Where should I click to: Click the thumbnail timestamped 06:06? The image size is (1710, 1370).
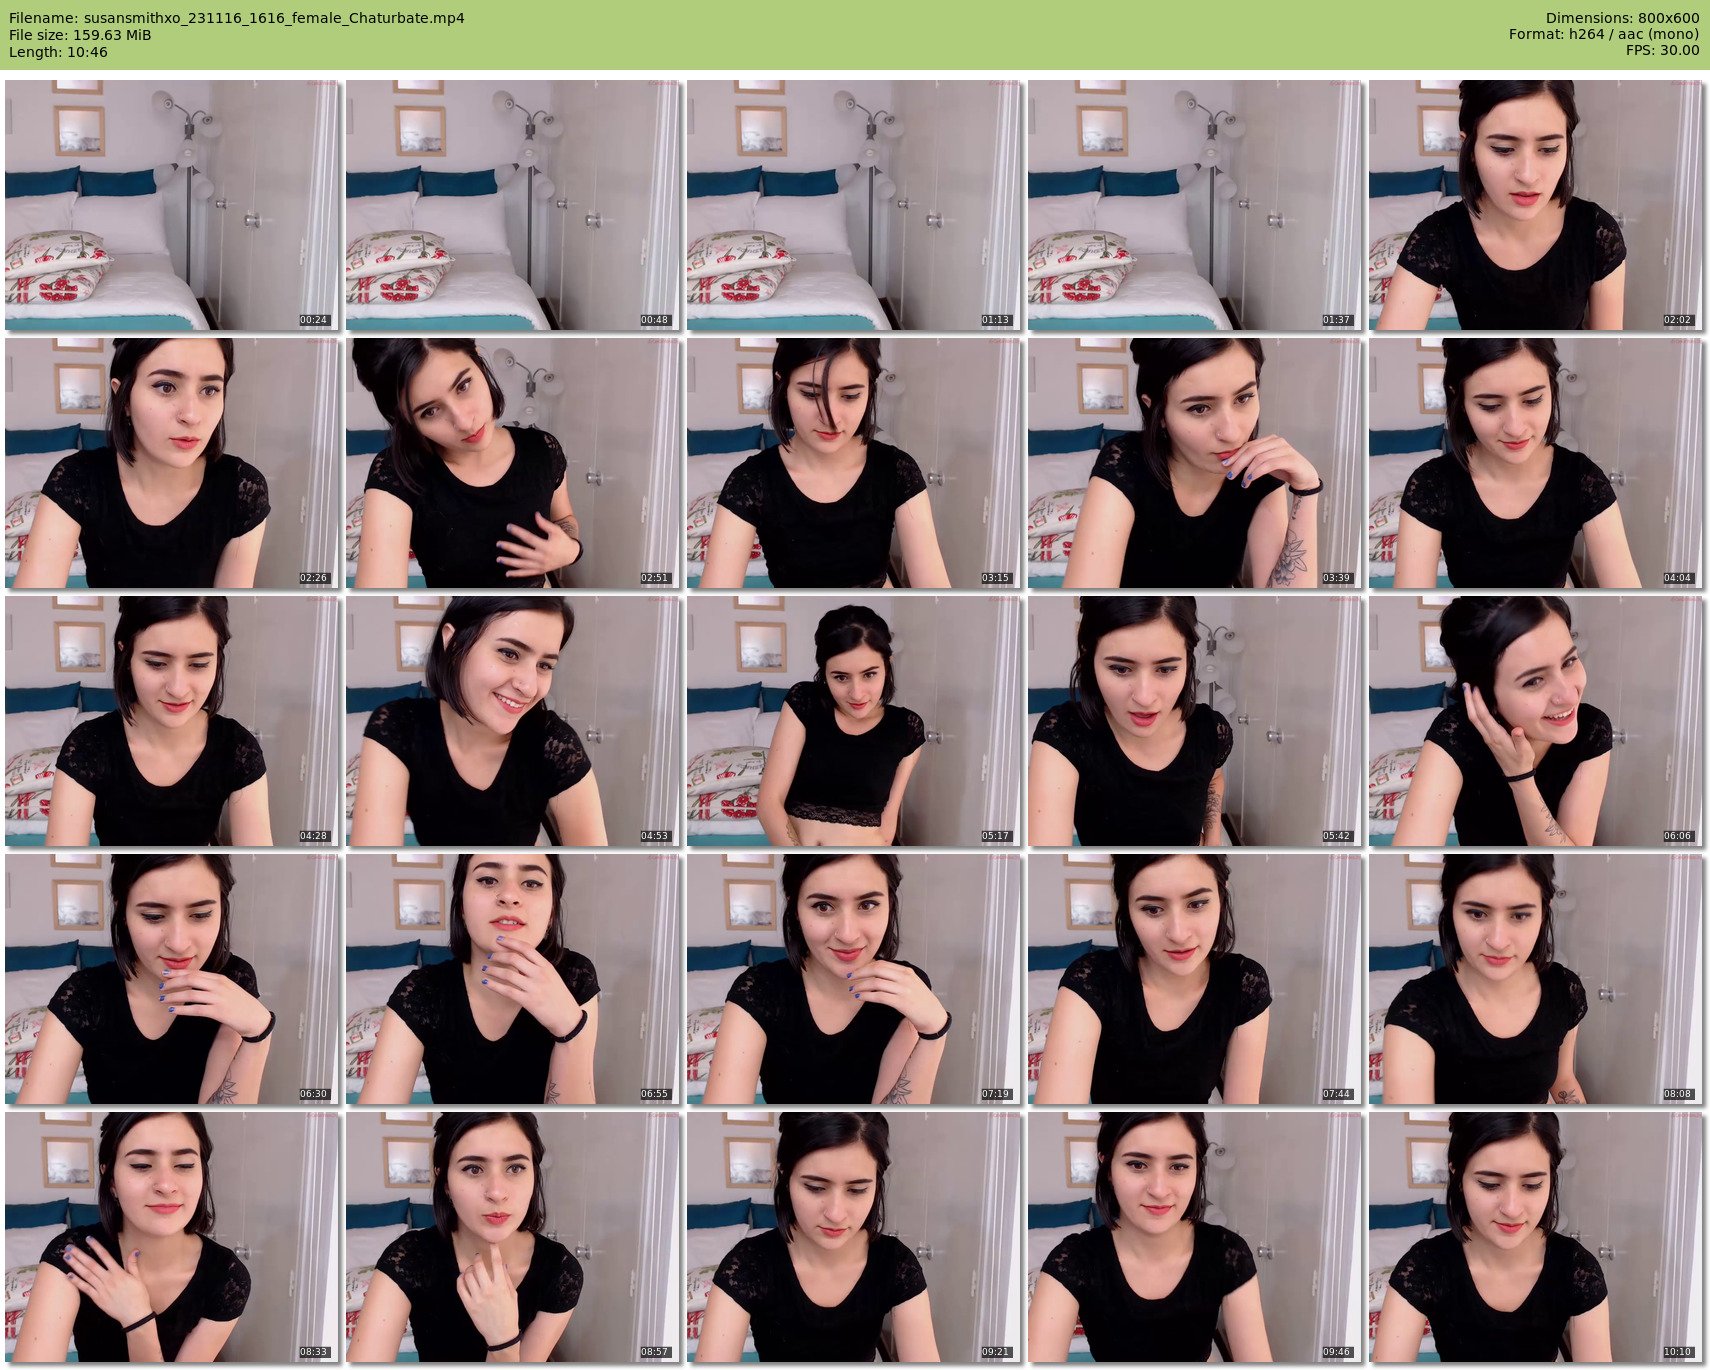click(1536, 721)
